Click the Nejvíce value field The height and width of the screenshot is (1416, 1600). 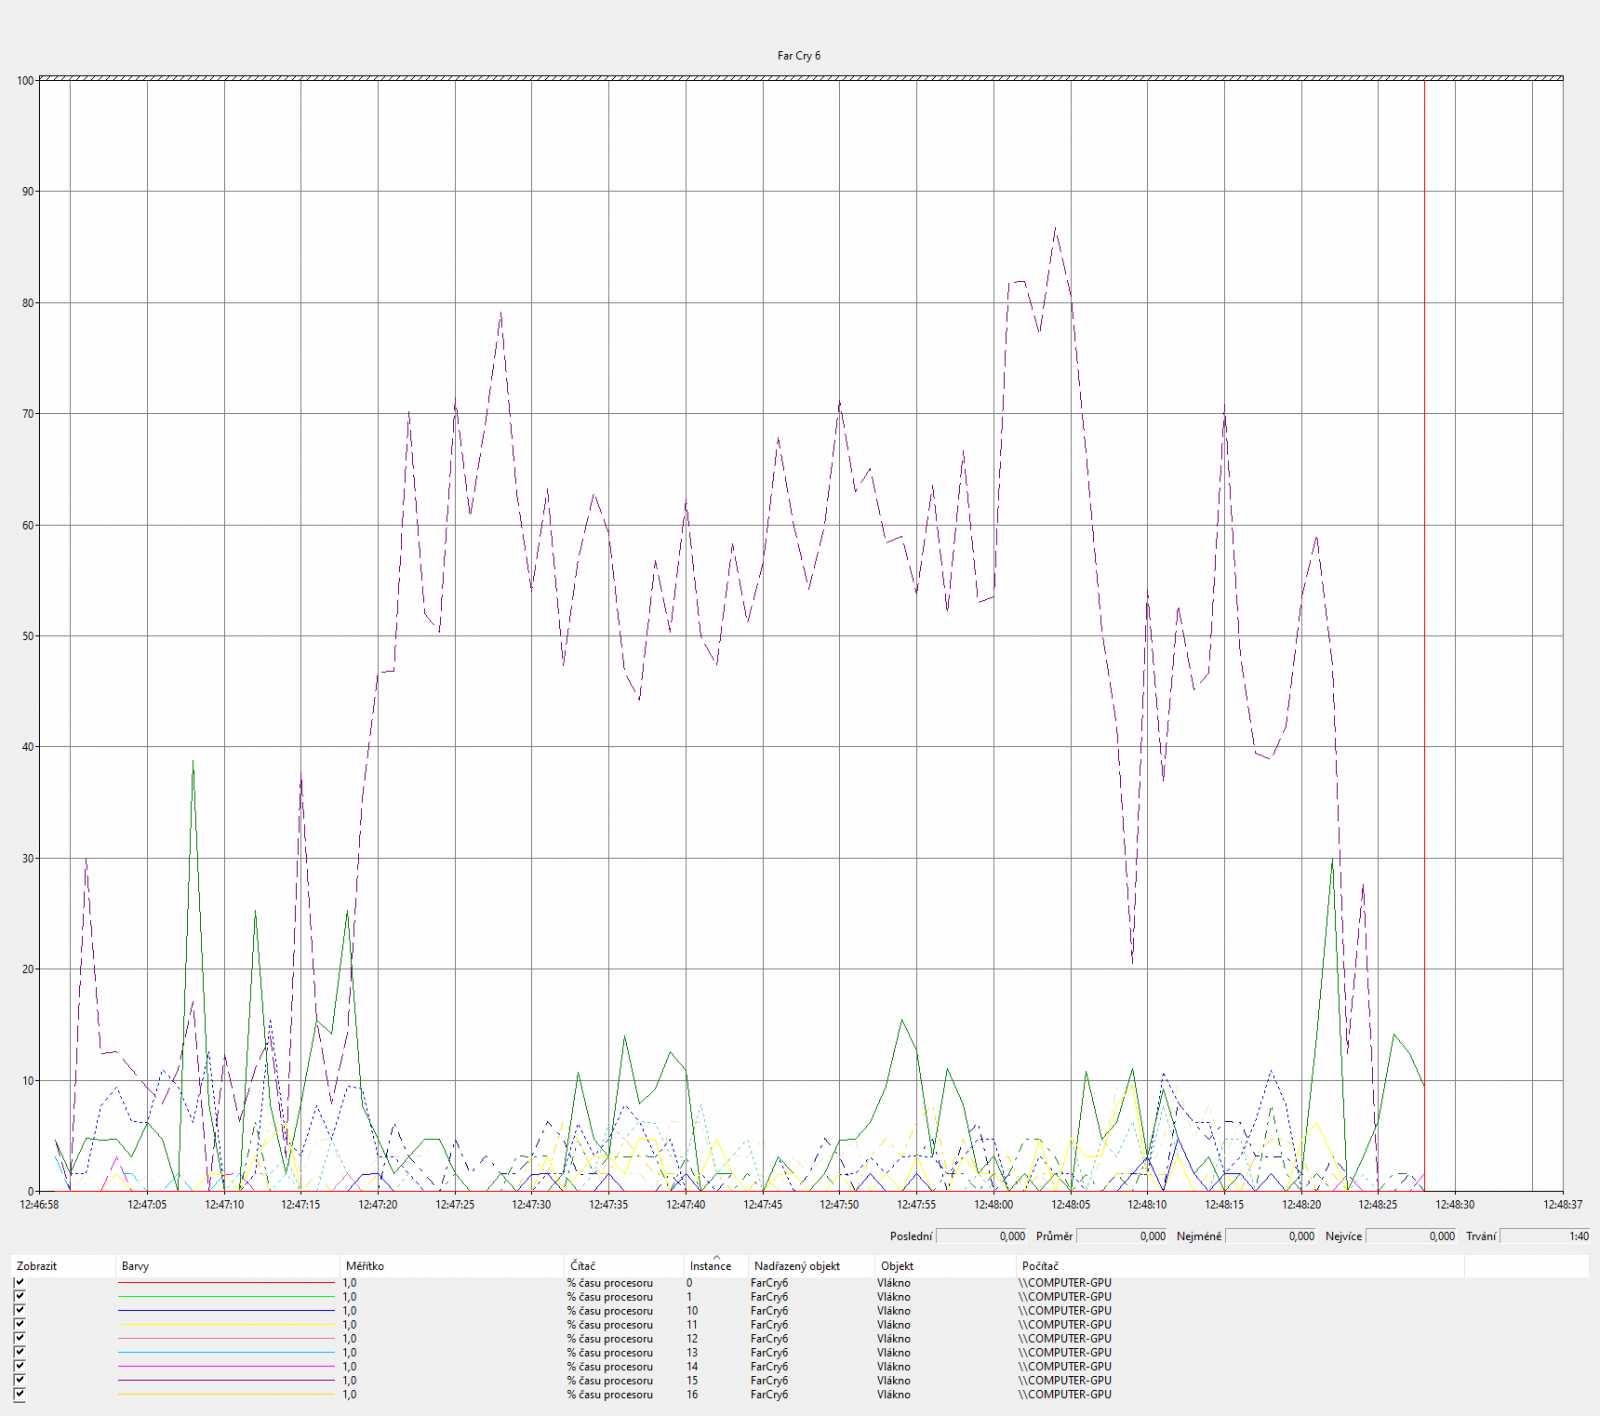[x=1411, y=1236]
